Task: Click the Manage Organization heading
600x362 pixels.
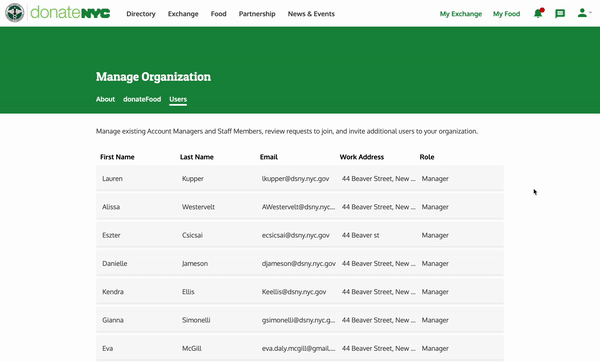Action: point(153,77)
